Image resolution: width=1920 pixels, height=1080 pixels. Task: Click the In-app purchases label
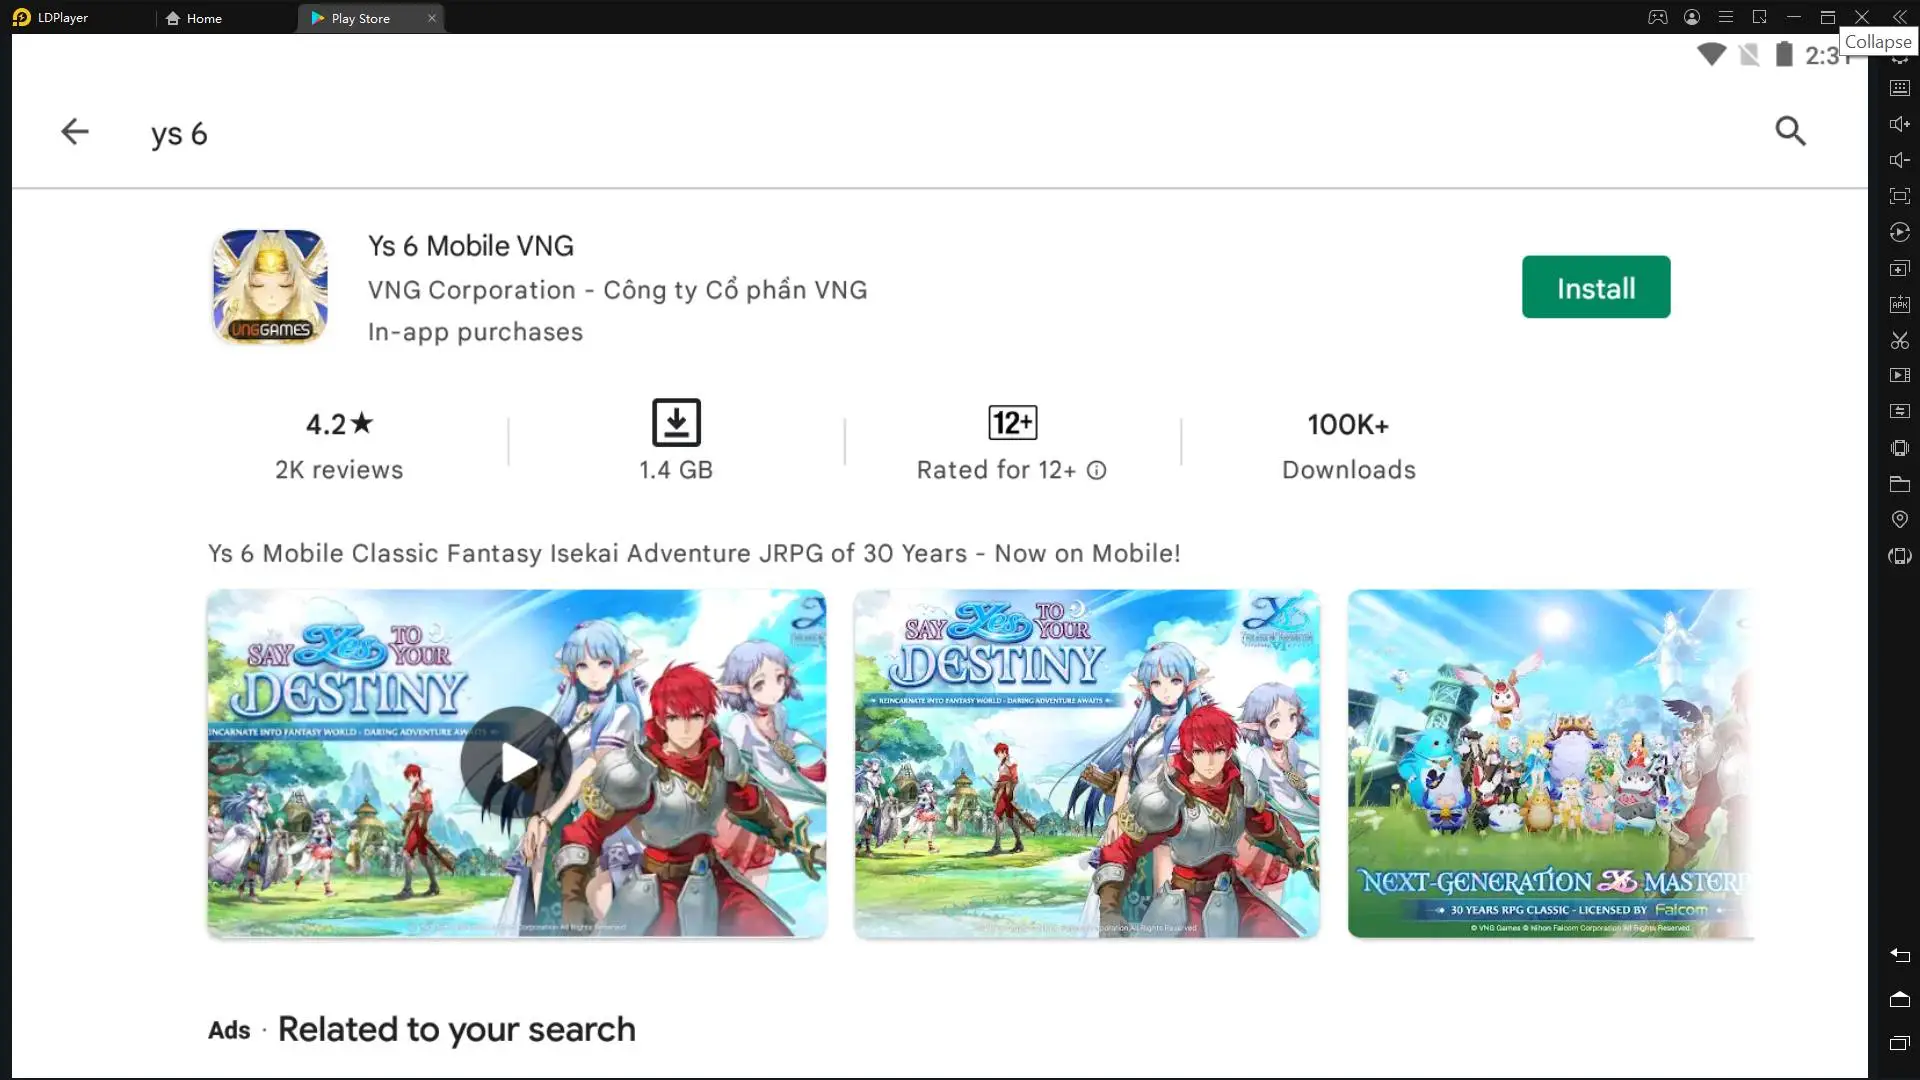click(475, 332)
